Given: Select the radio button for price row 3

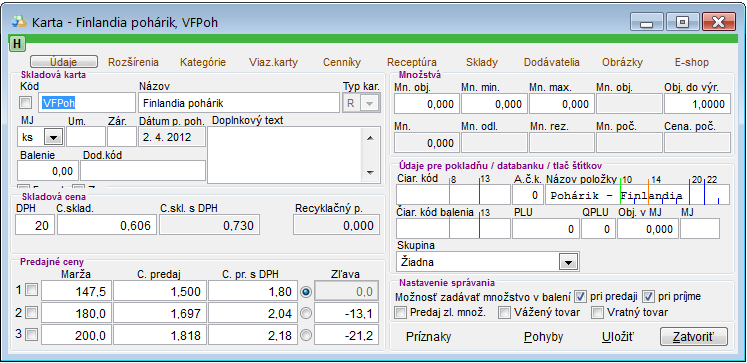Looking at the screenshot, I should pos(306,335).
